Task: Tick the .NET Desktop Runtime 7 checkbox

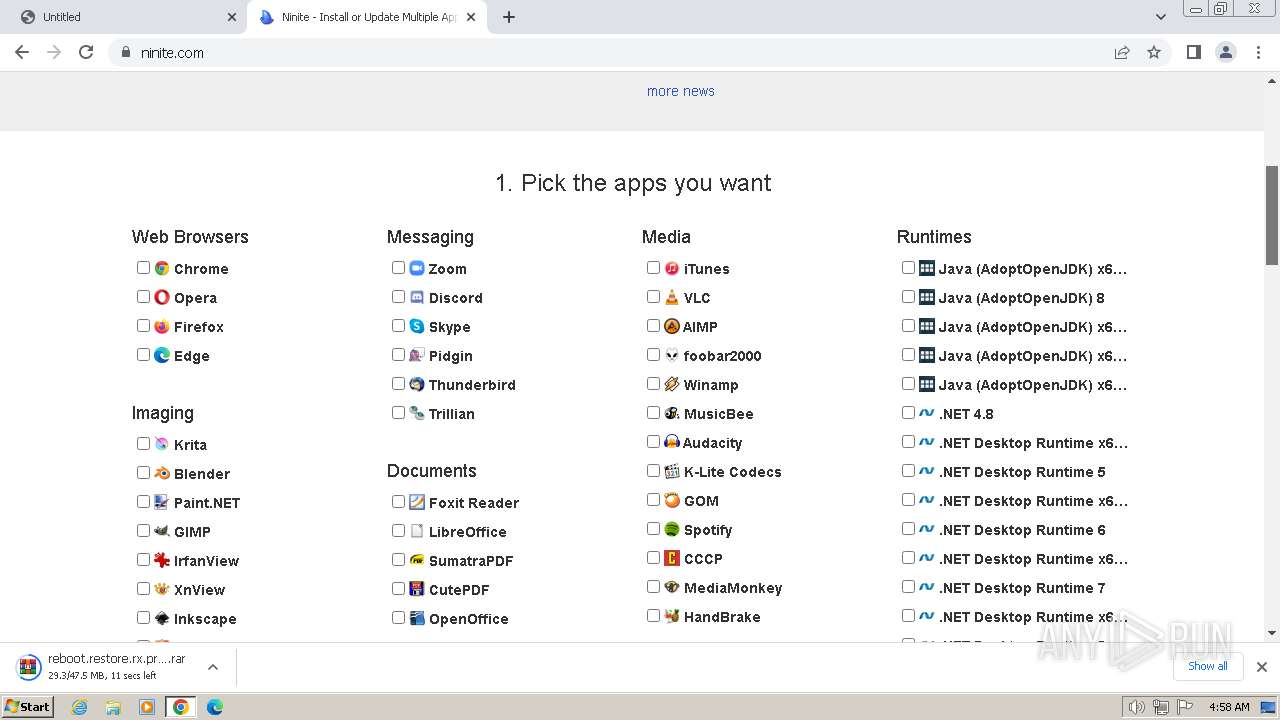Action: click(x=909, y=587)
